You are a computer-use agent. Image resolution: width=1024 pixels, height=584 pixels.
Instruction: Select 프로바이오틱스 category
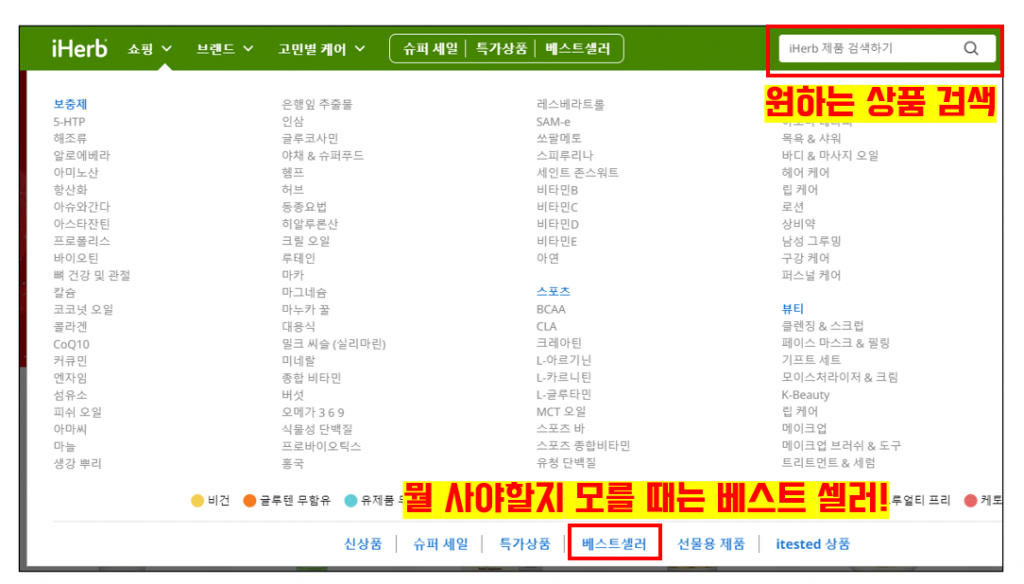[321, 446]
